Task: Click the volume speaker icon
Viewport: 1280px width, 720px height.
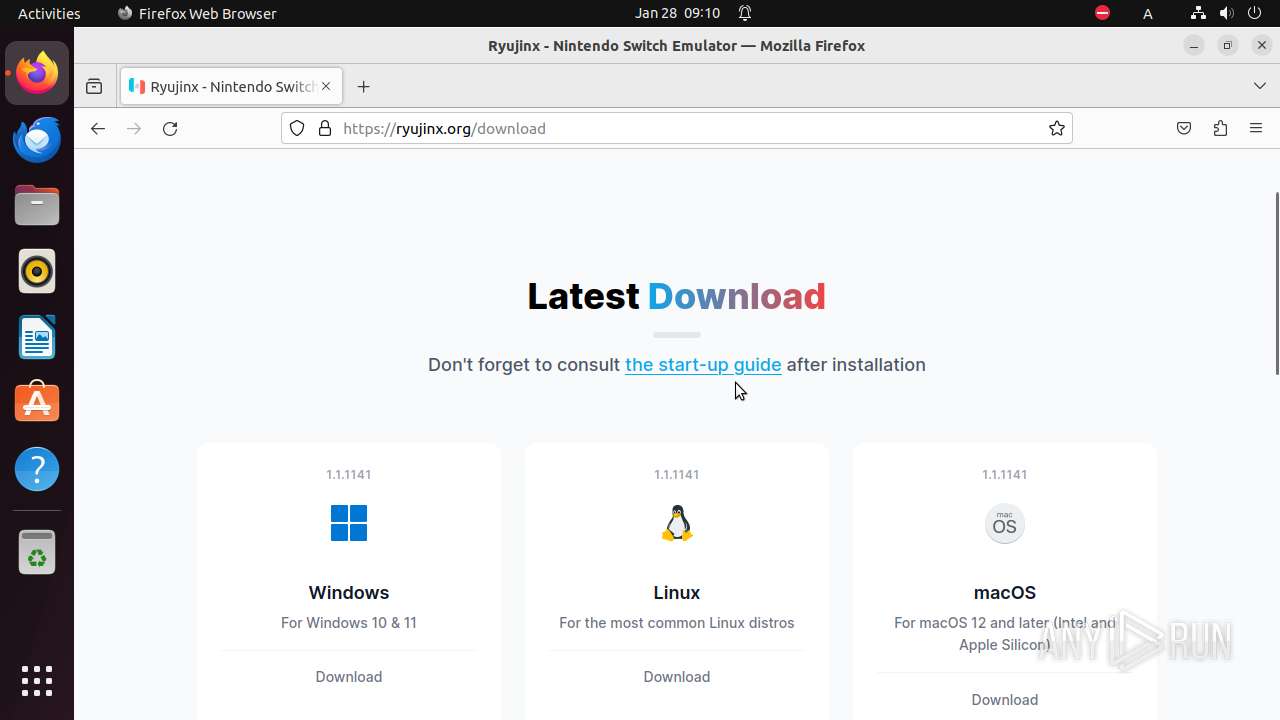Action: pyautogui.click(x=1226, y=13)
